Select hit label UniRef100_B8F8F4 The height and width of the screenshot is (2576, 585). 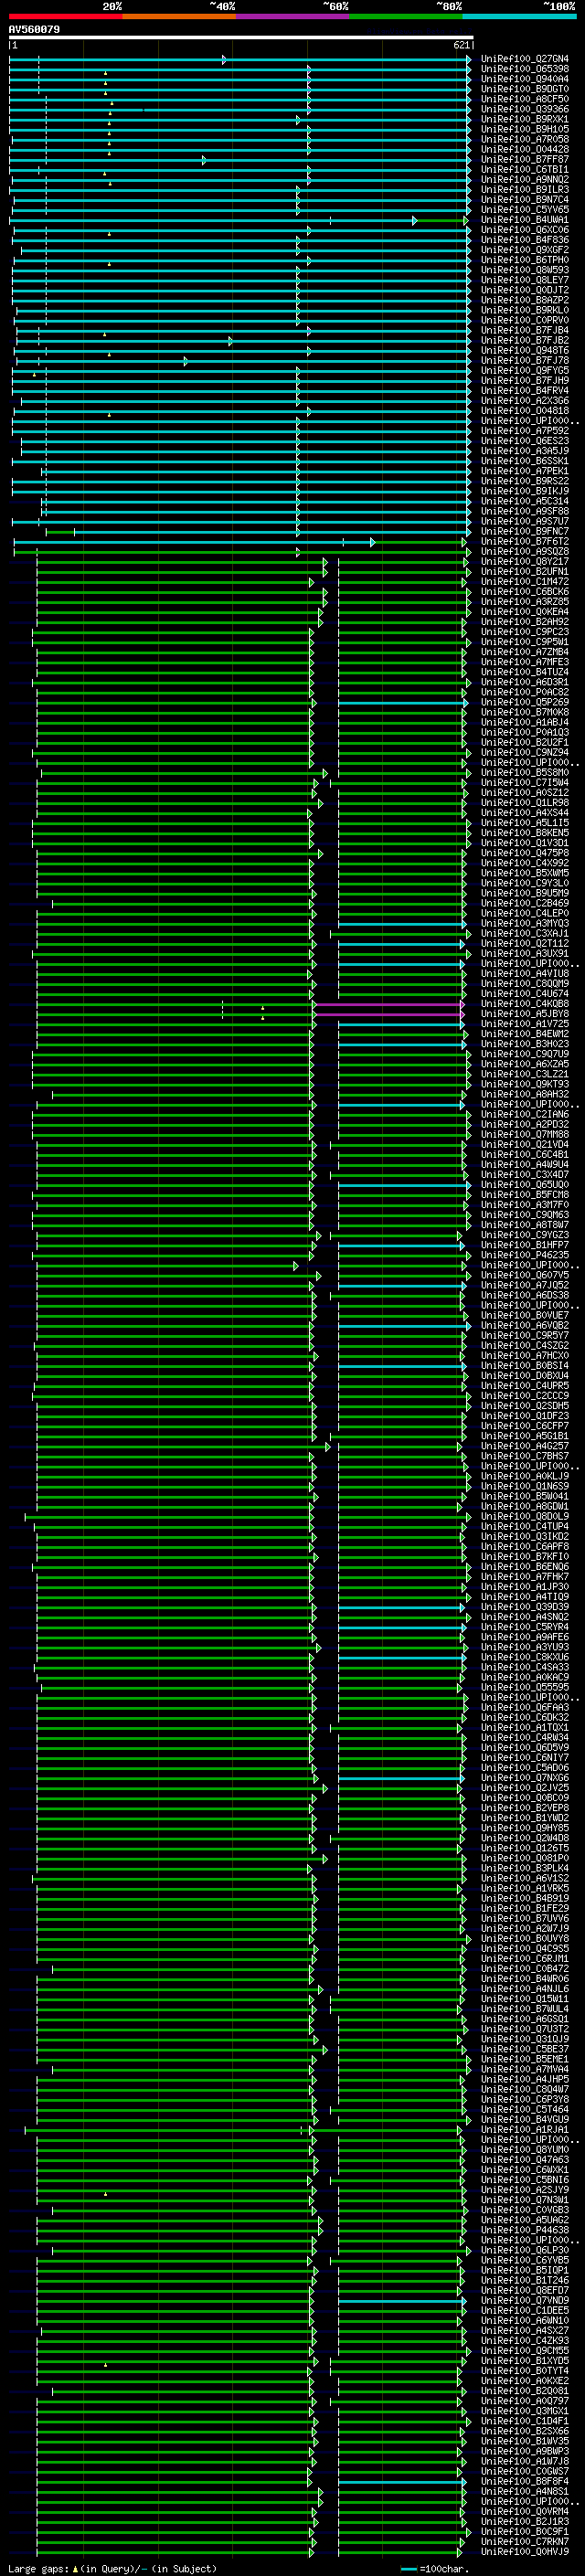click(525, 2481)
